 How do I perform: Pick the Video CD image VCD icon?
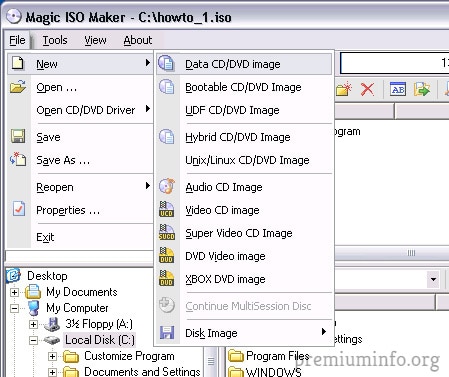click(166, 209)
